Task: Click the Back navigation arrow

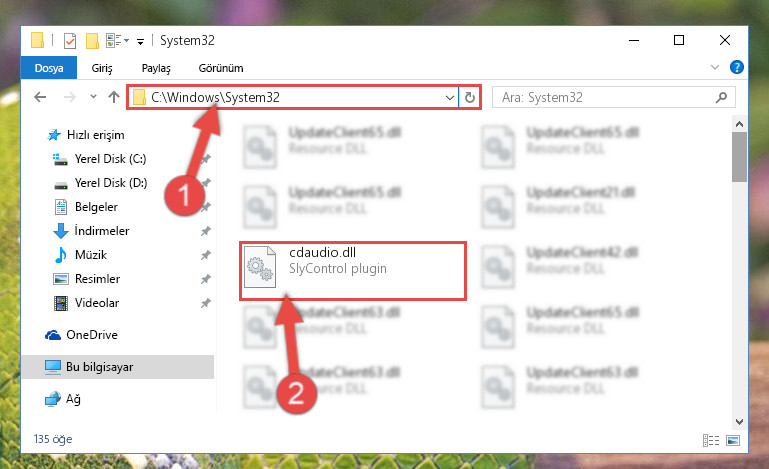Action: coord(40,97)
